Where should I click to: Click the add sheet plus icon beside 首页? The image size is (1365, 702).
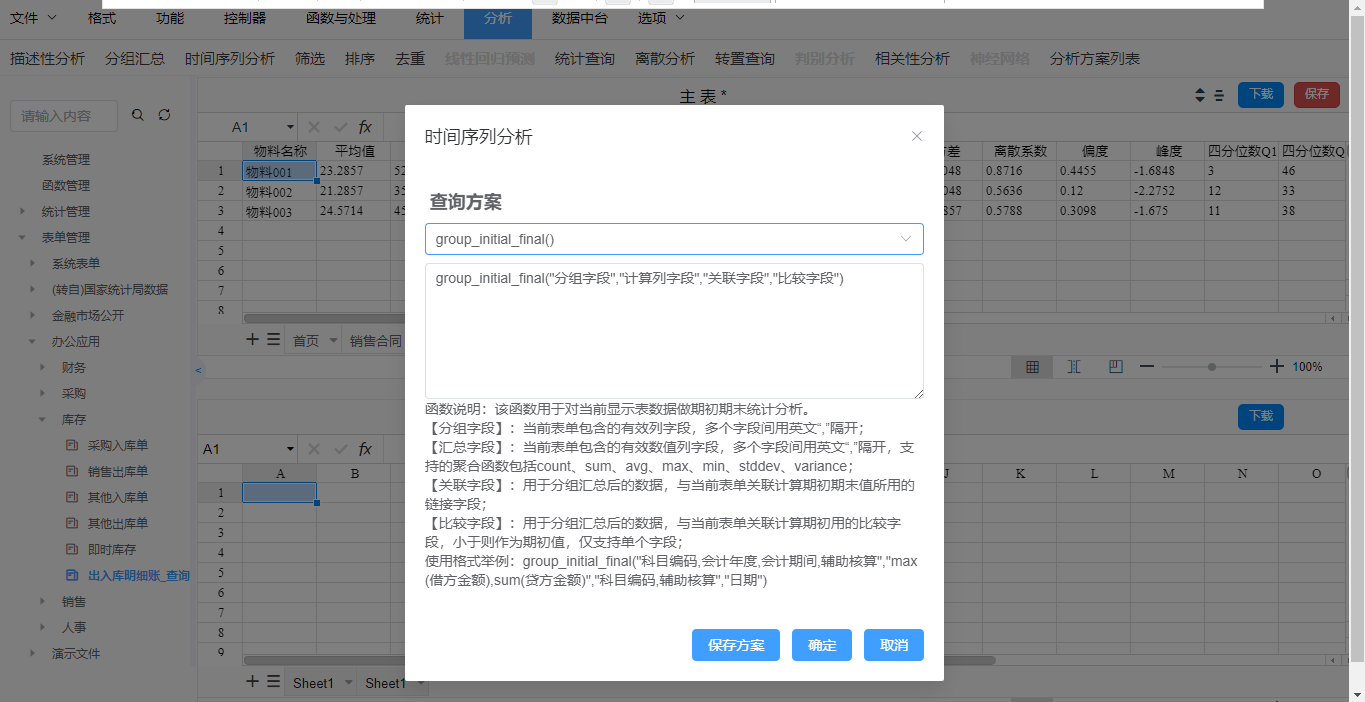(253, 339)
